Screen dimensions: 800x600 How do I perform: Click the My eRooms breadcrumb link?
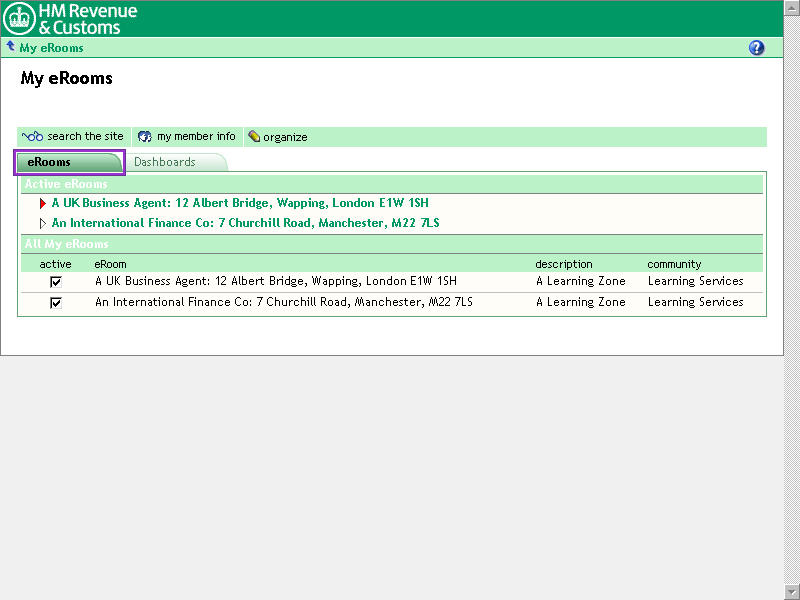(51, 48)
